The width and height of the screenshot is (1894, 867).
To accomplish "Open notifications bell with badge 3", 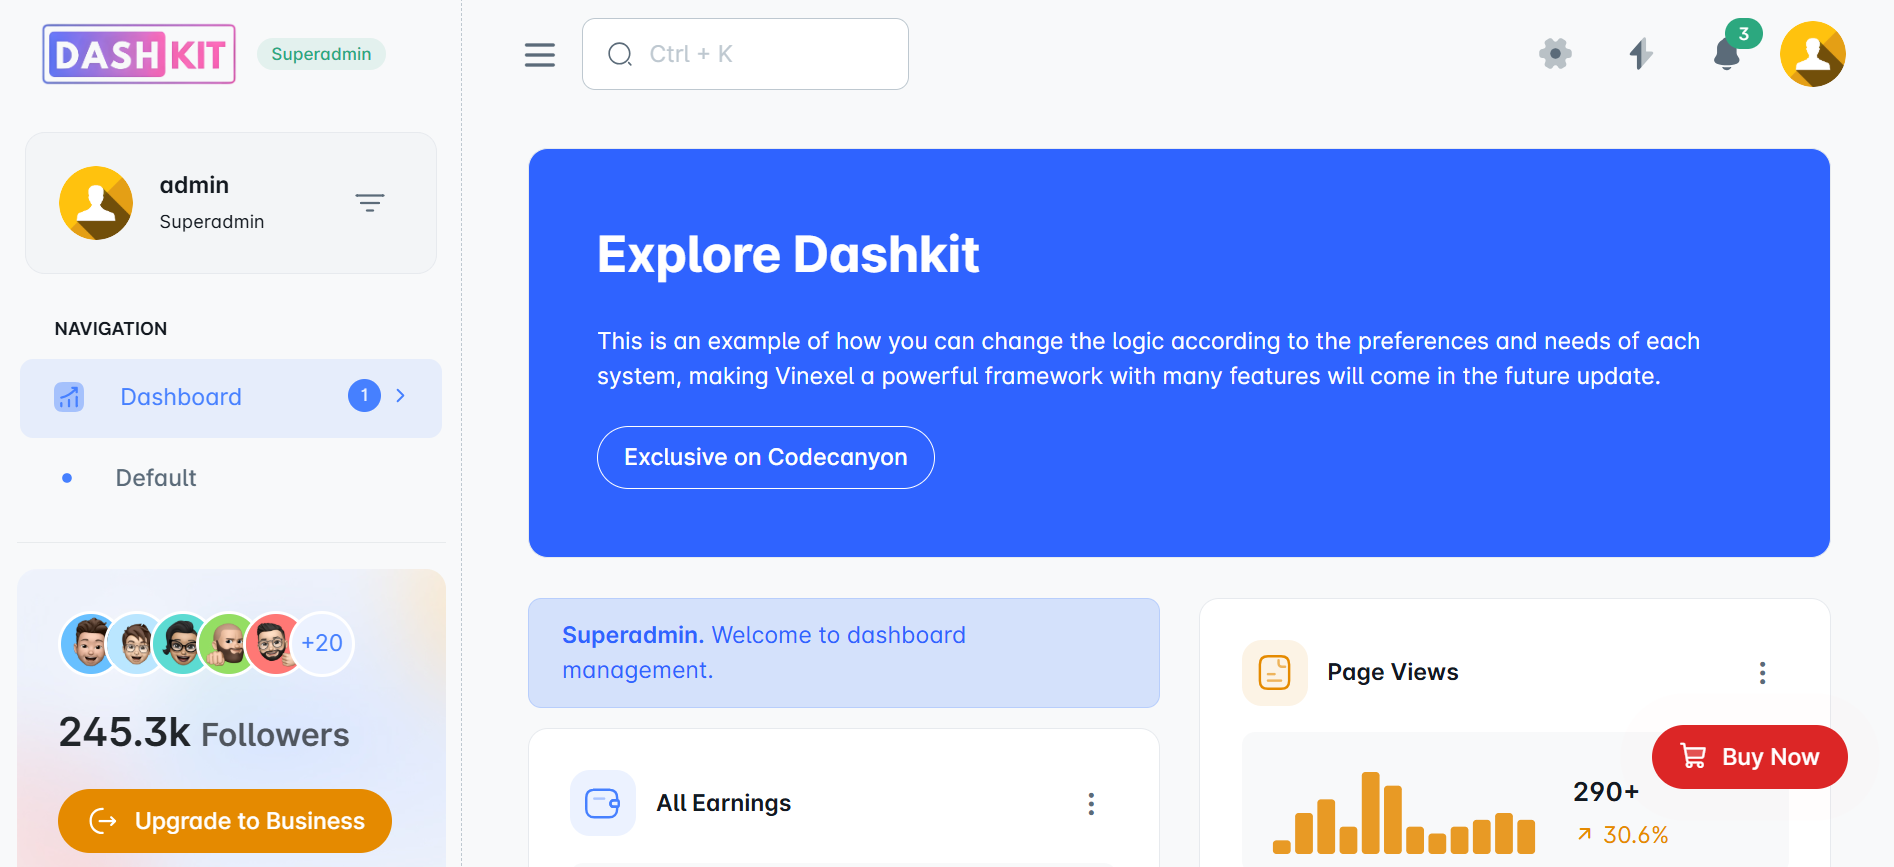I will [x=1727, y=54].
